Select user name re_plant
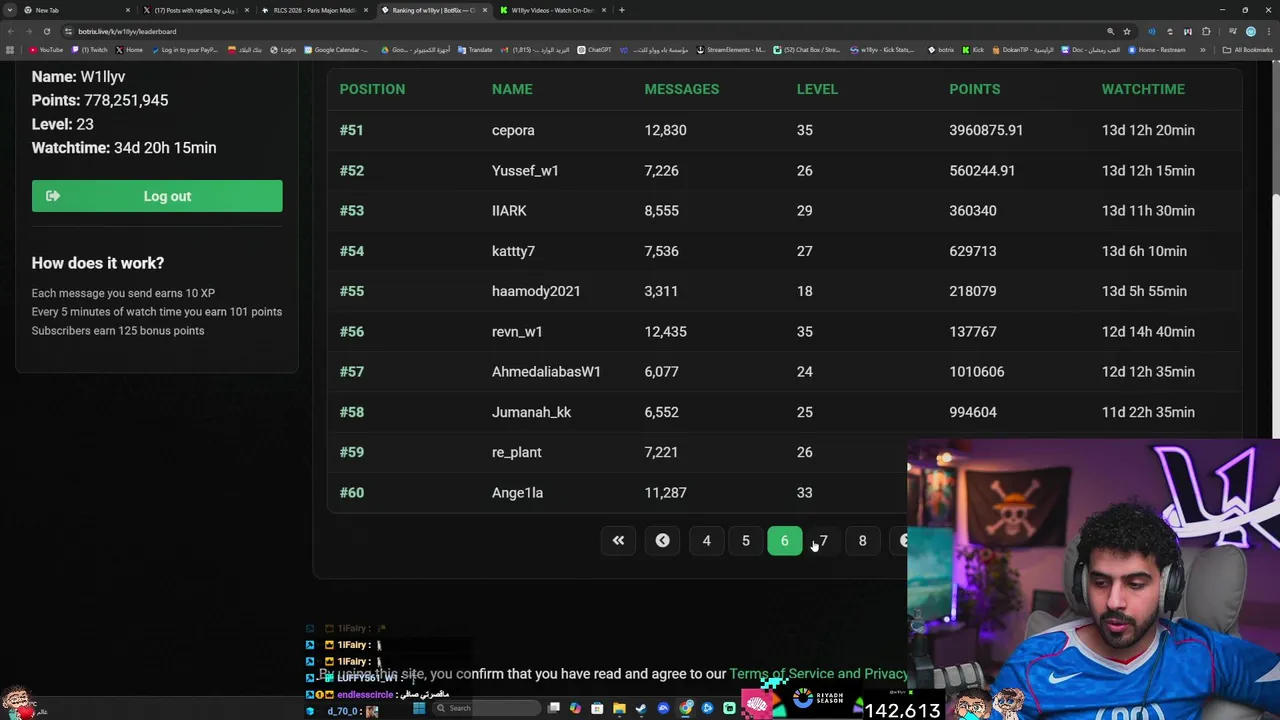Image resolution: width=1280 pixels, height=720 pixels. 517,452
